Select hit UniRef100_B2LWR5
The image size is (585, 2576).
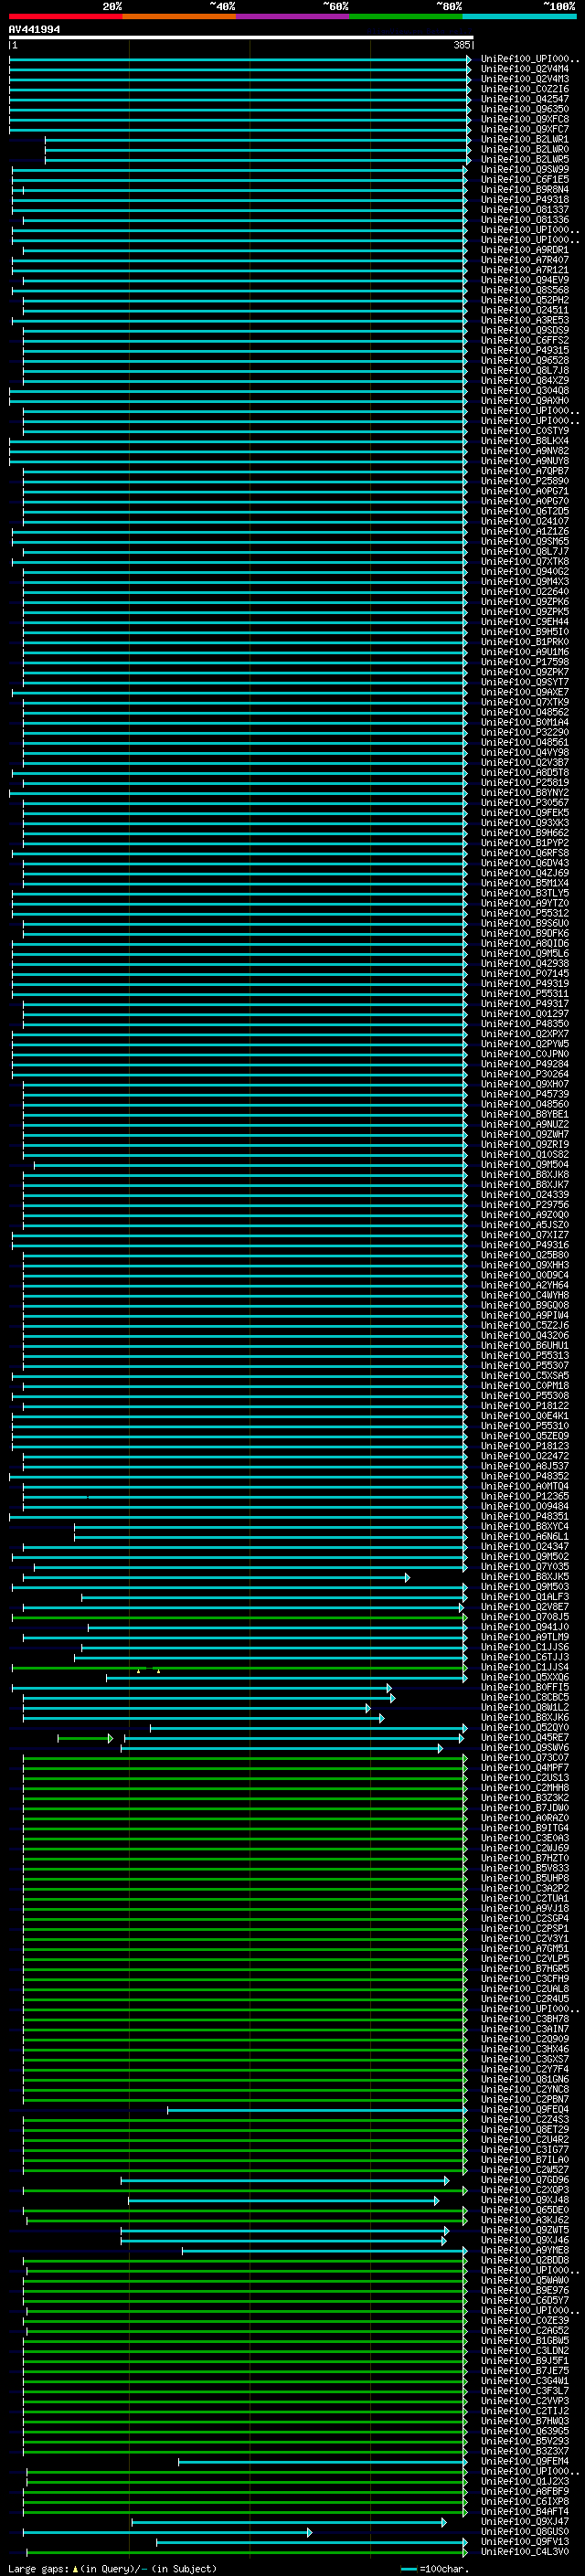click(525, 159)
